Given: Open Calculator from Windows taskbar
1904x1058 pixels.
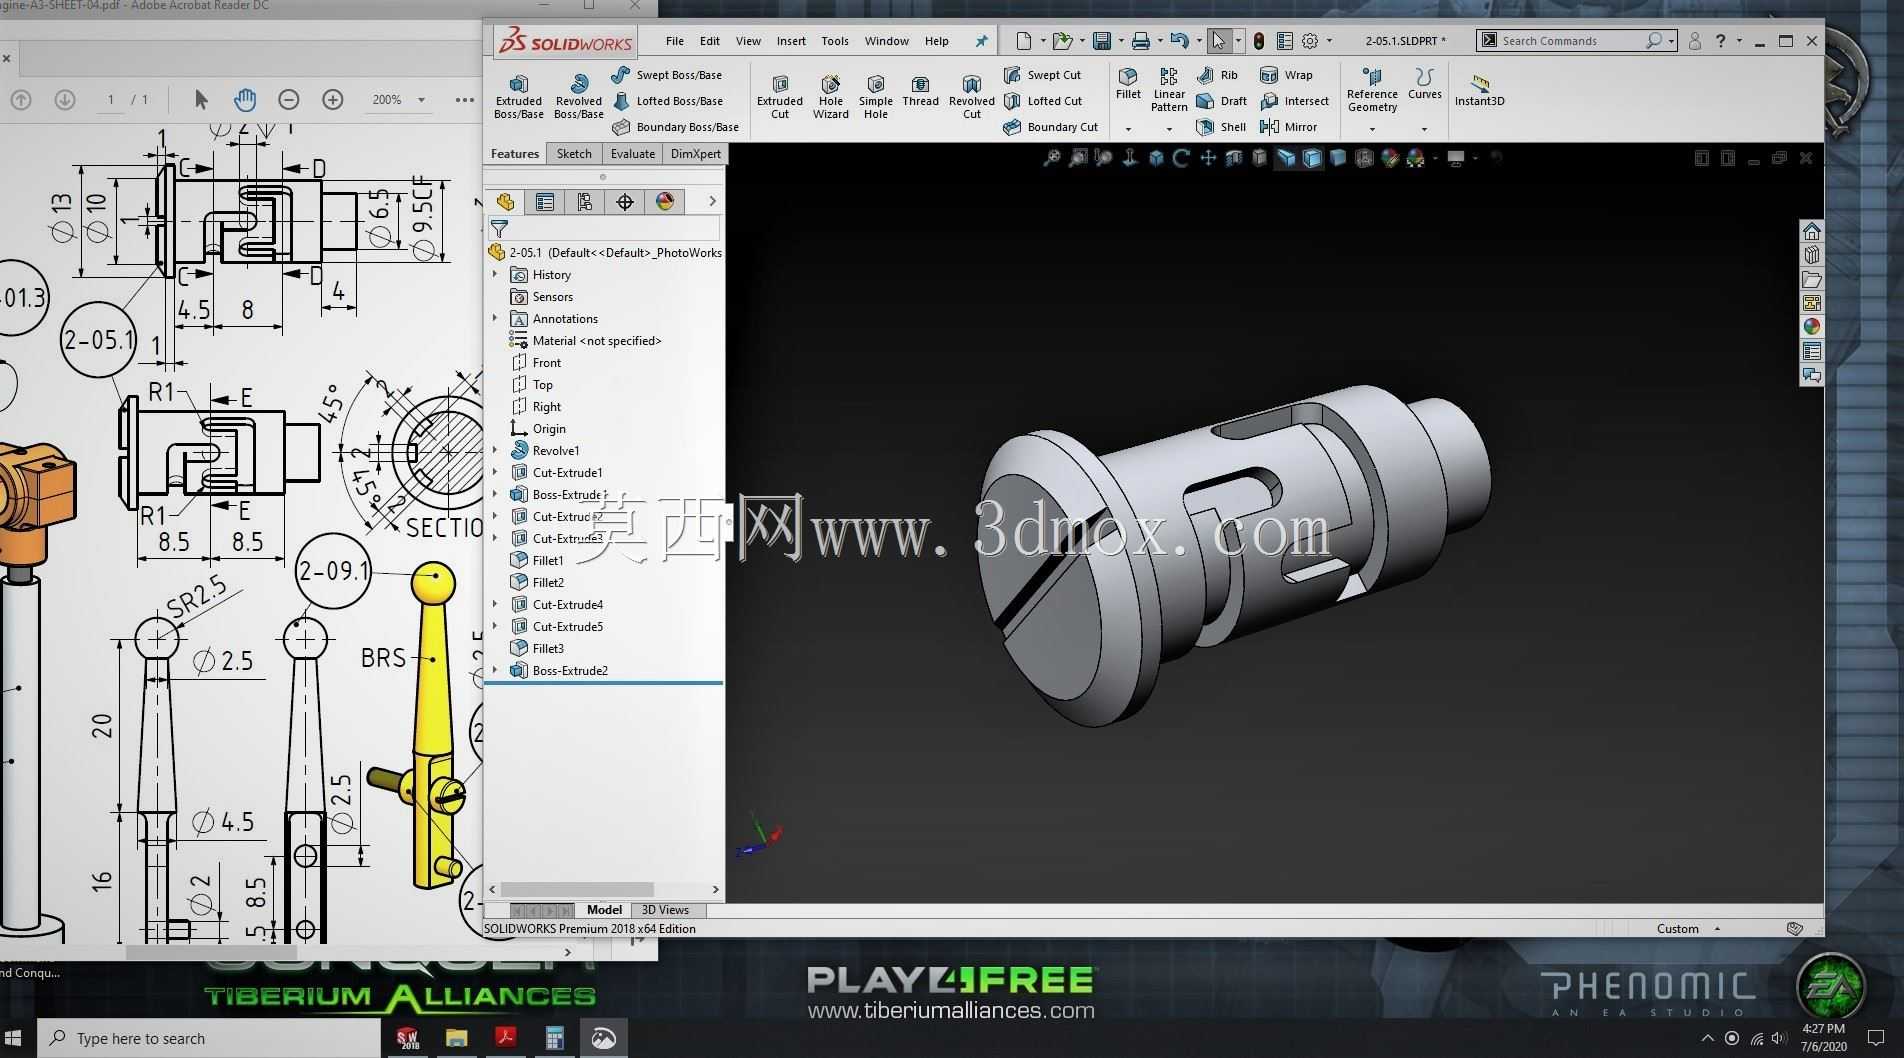Looking at the screenshot, I should tap(554, 1038).
